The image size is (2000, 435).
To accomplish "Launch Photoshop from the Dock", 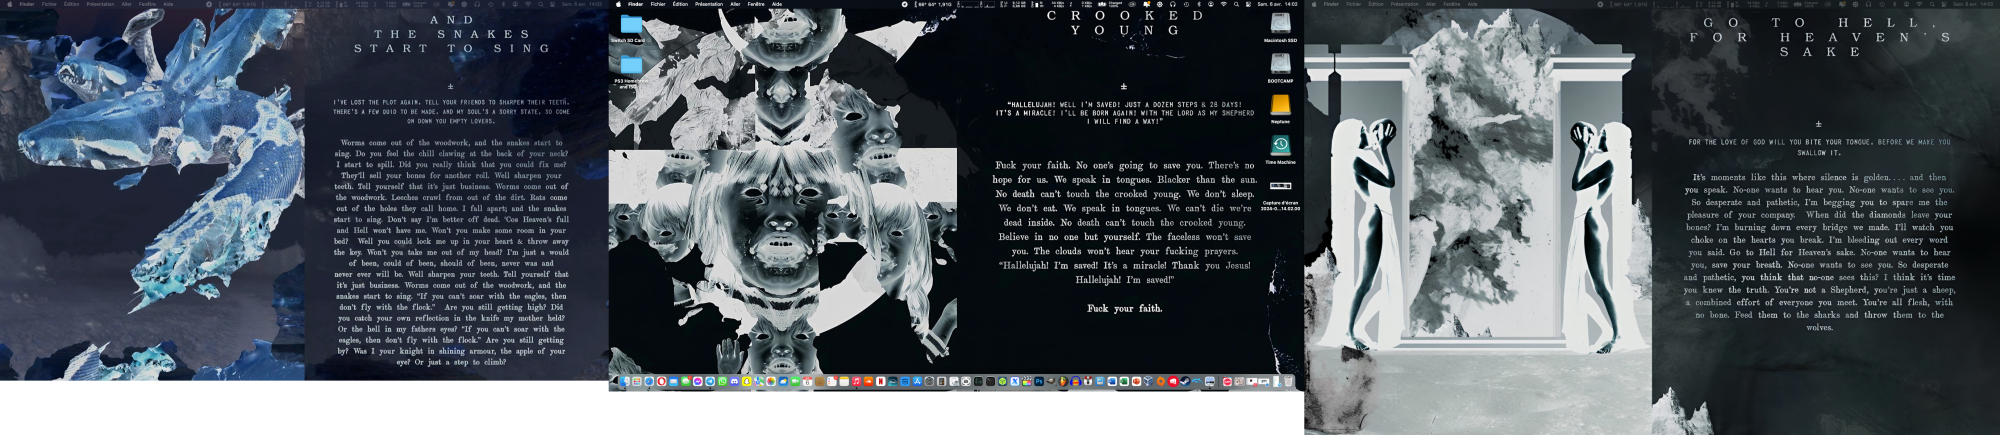I will click(1039, 381).
